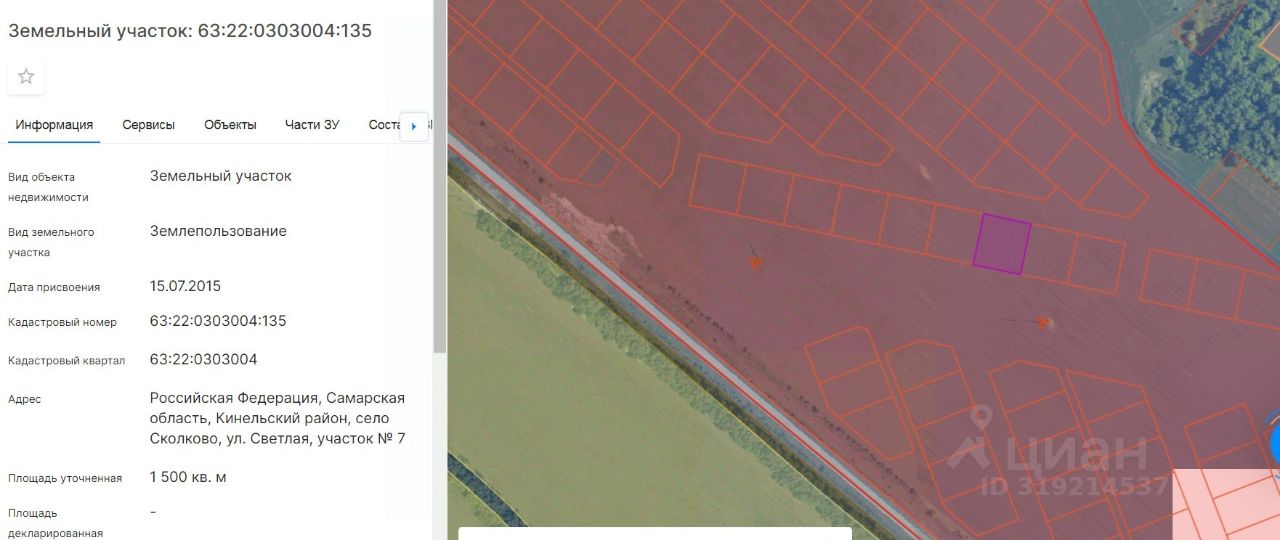This screenshot has width=1280, height=540.
Task: Click the address text with село Сколково
Action: tap(278, 418)
